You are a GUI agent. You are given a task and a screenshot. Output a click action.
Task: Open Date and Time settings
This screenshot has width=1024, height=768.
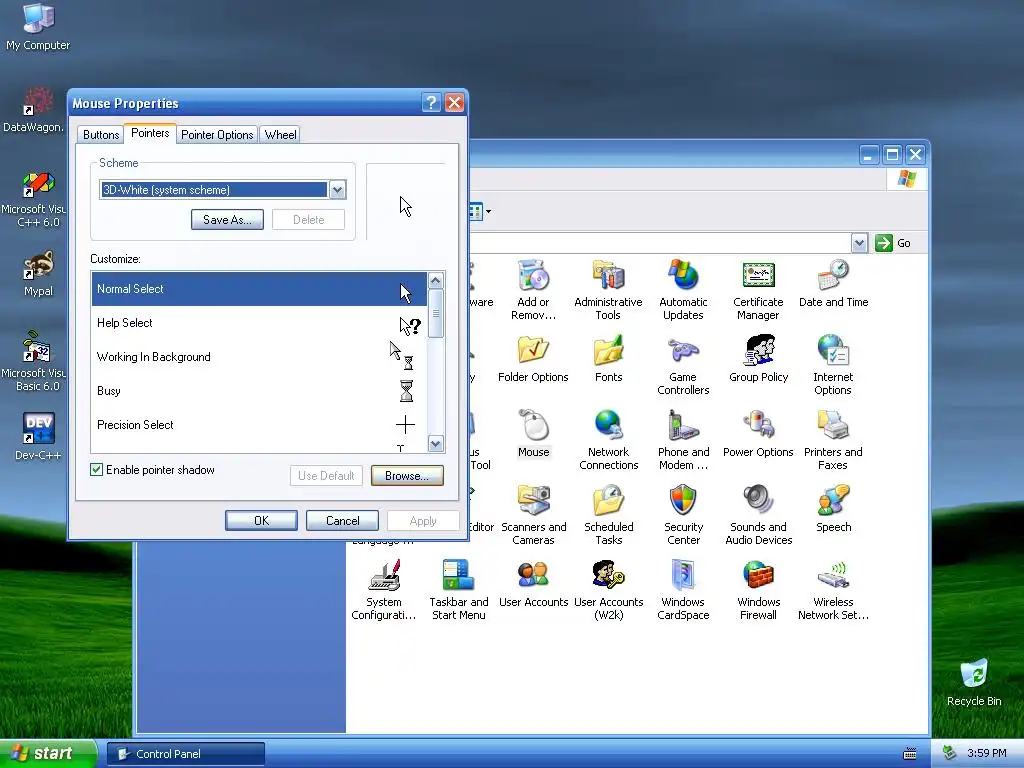tap(833, 283)
